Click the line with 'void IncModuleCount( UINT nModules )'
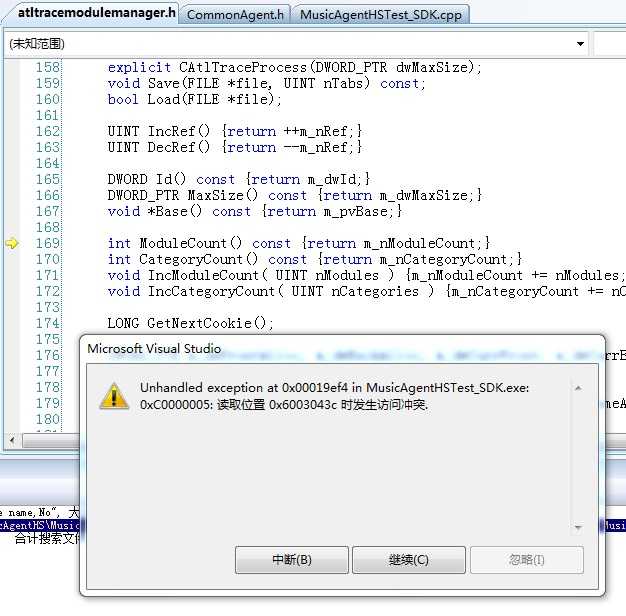Image resolution: width=626 pixels, height=616 pixels. click(x=365, y=275)
